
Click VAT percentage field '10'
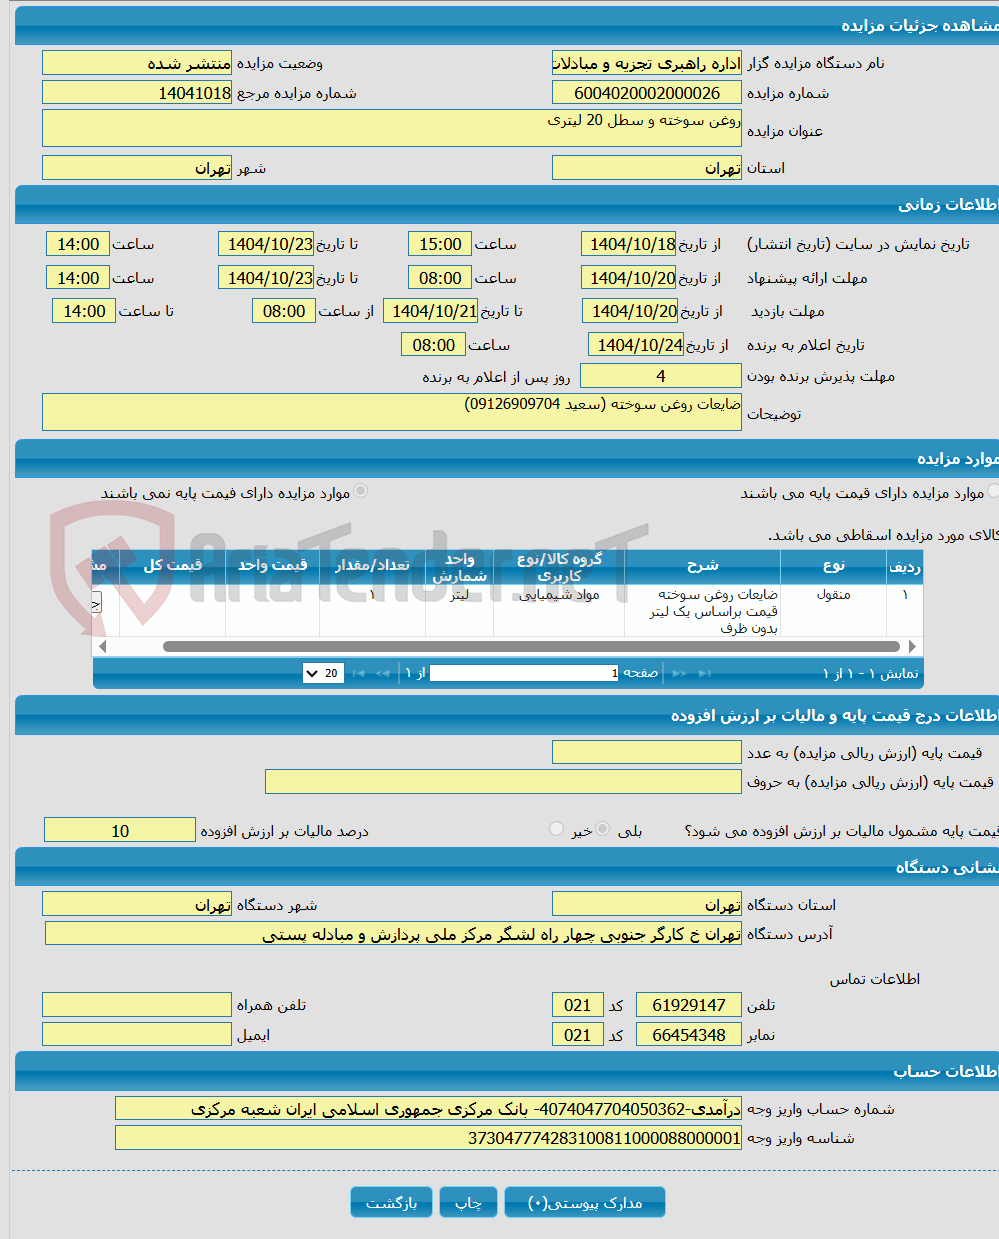point(120,830)
